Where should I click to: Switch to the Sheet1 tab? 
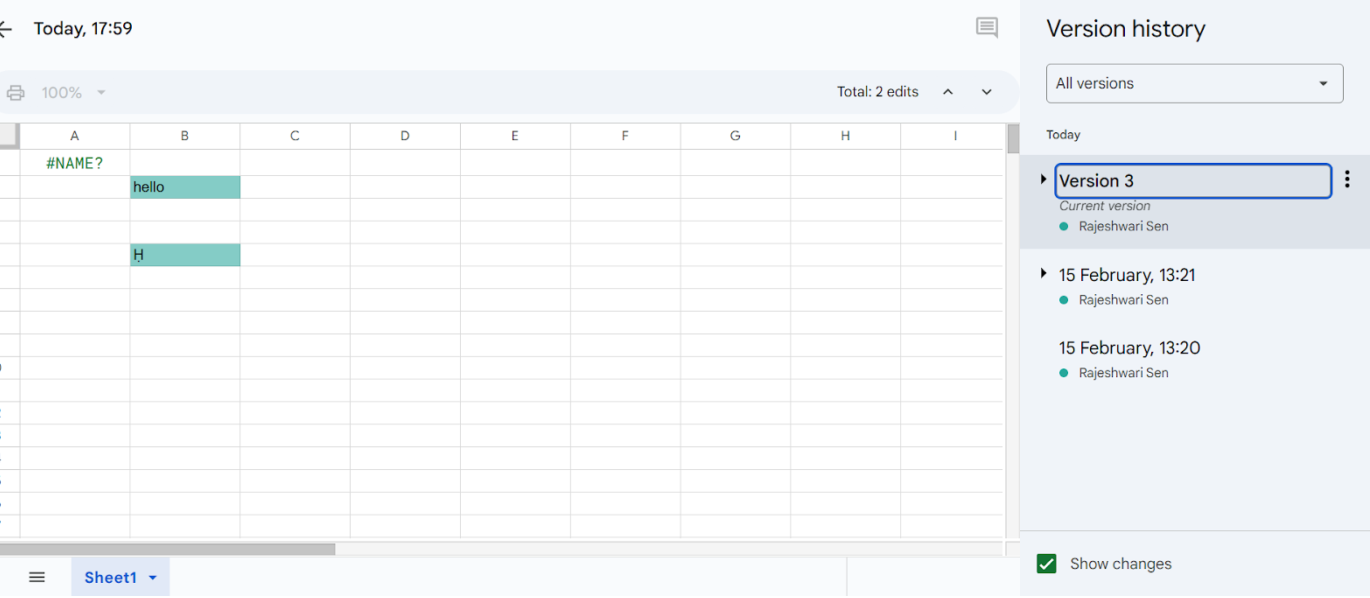point(110,577)
